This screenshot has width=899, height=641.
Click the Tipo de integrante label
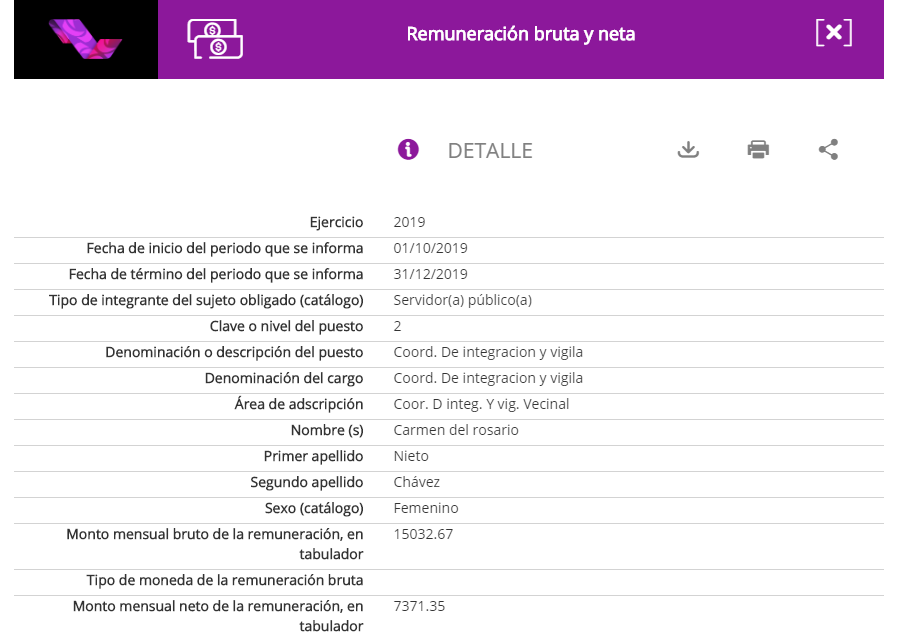click(x=206, y=300)
